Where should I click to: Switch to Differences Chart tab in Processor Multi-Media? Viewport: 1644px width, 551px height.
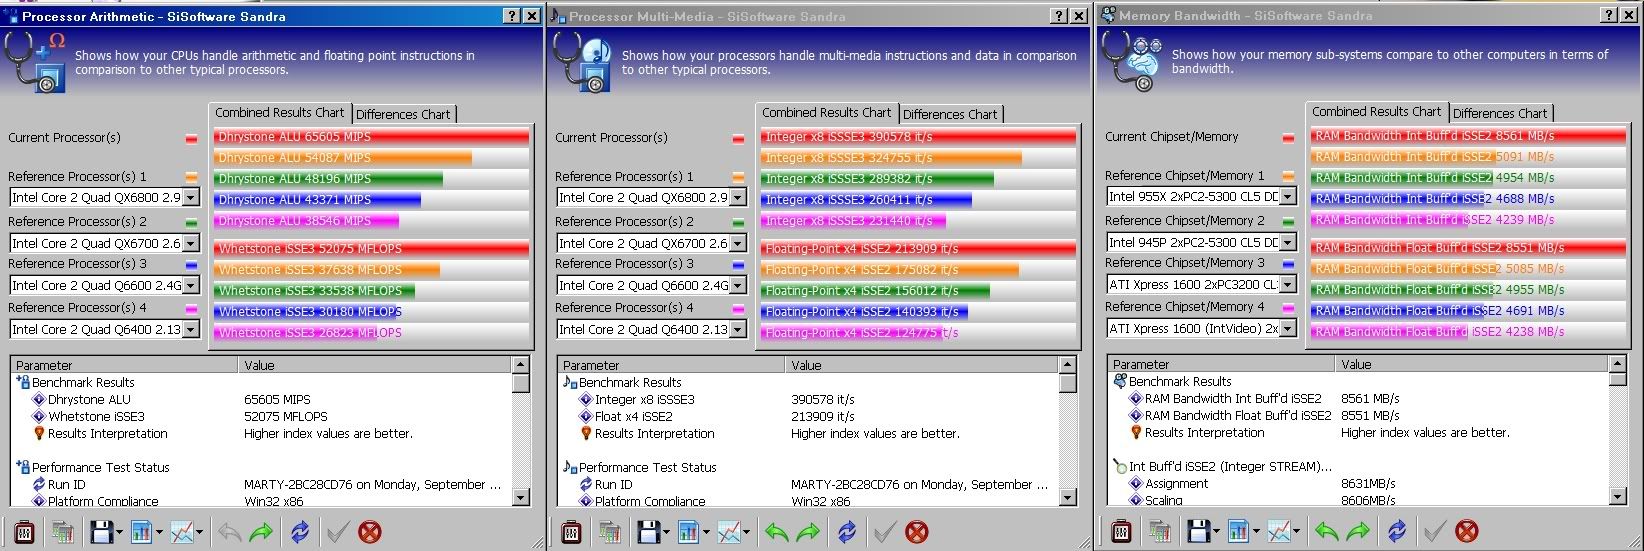point(950,114)
